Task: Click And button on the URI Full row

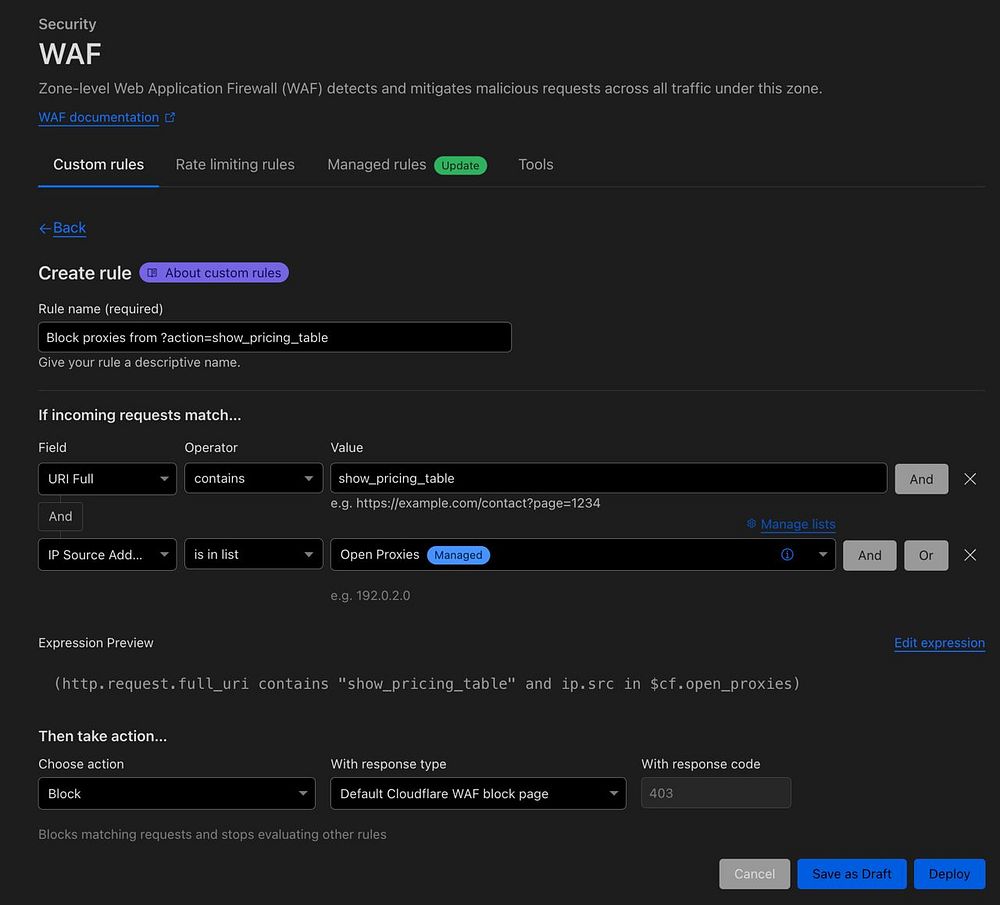Action: (921, 479)
